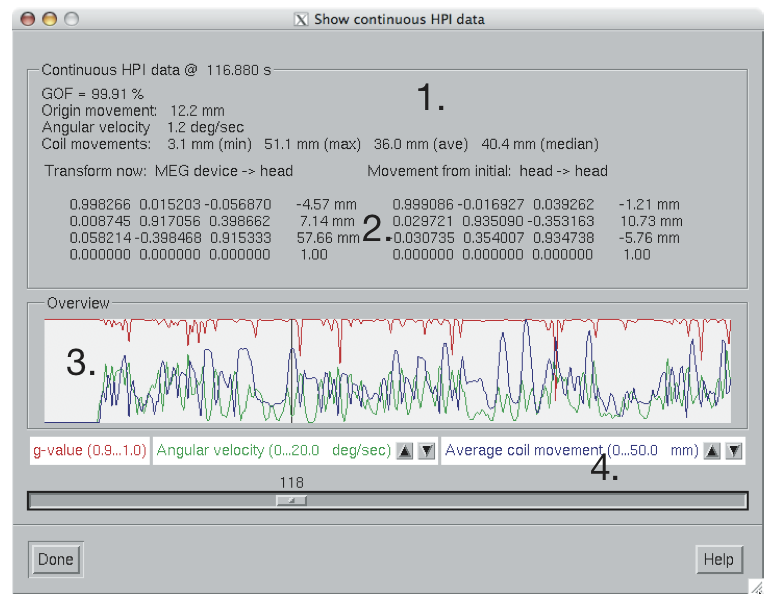Click the 57.66 mm translation value

click(328, 238)
